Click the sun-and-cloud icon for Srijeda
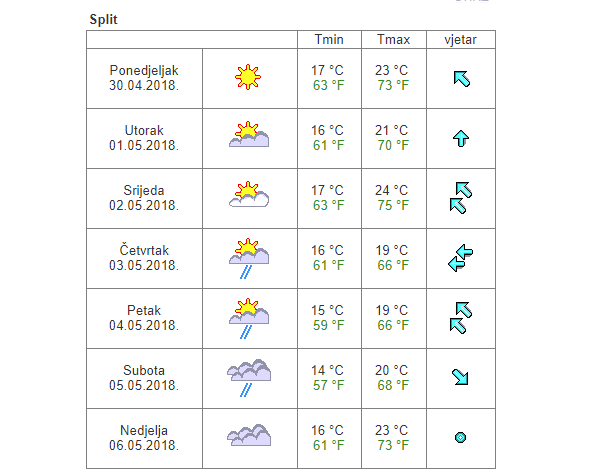The height and width of the screenshot is (476, 605). (x=249, y=194)
